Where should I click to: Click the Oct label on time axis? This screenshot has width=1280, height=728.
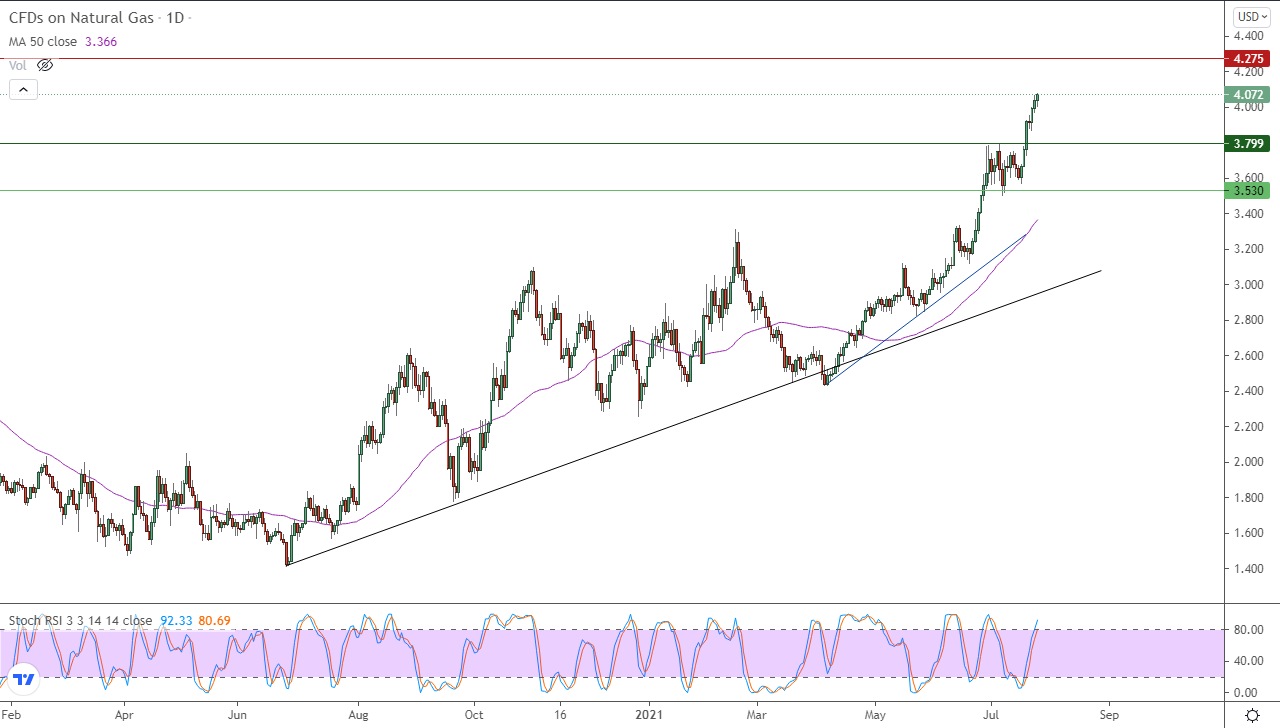click(x=474, y=716)
